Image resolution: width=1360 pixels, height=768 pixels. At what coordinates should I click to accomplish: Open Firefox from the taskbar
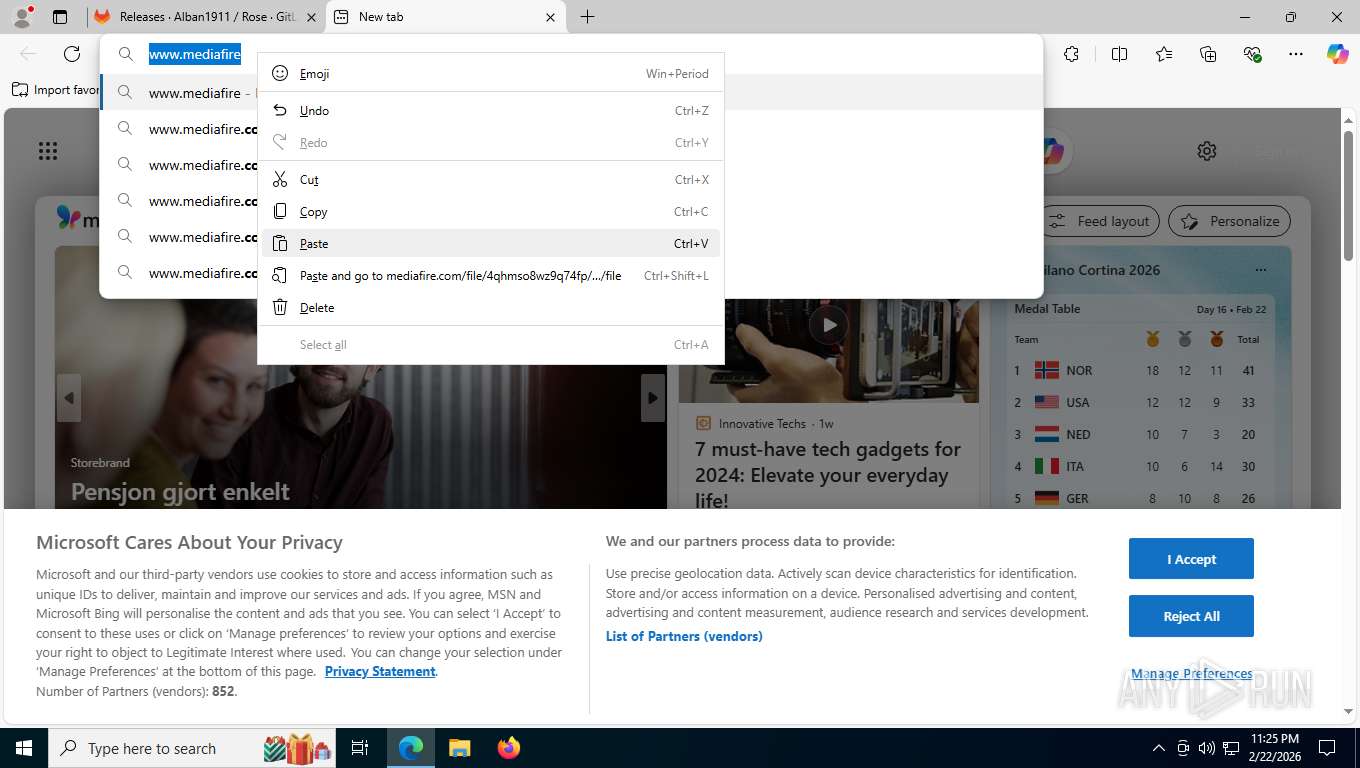508,748
